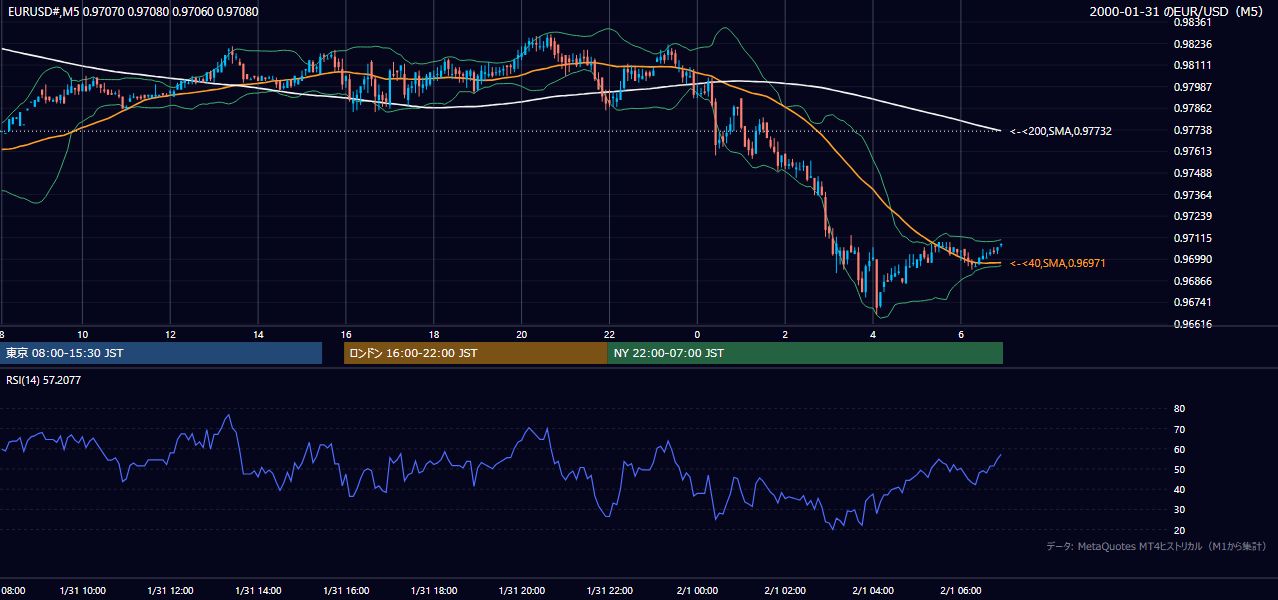Select the NY 22:00-07:00 JST session bar

tap(805, 353)
